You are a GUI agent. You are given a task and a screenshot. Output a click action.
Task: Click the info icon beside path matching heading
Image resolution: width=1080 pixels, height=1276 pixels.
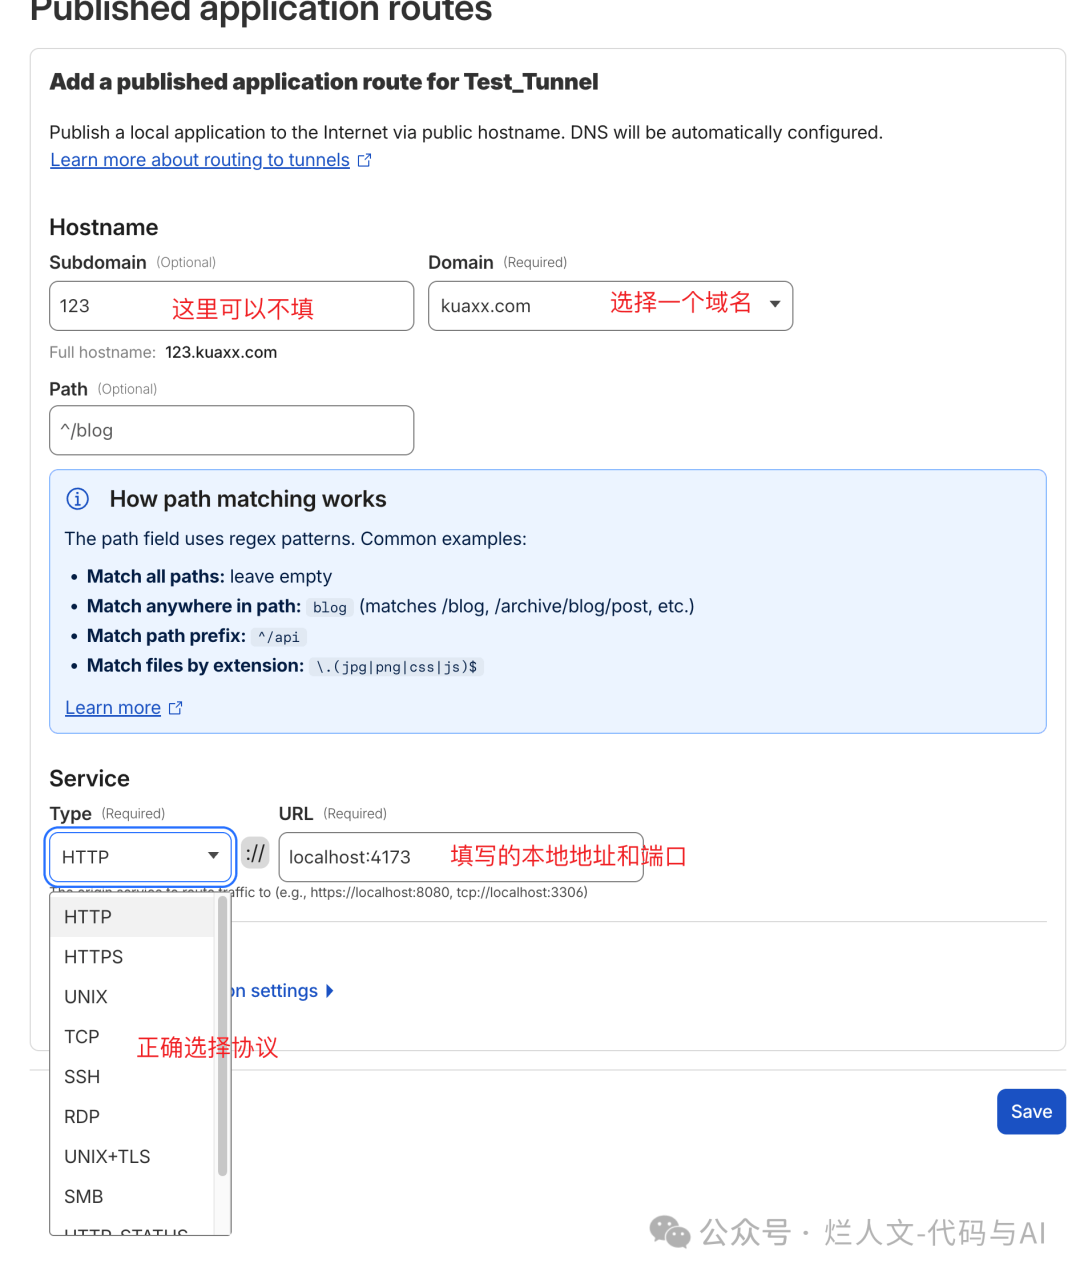click(77, 499)
